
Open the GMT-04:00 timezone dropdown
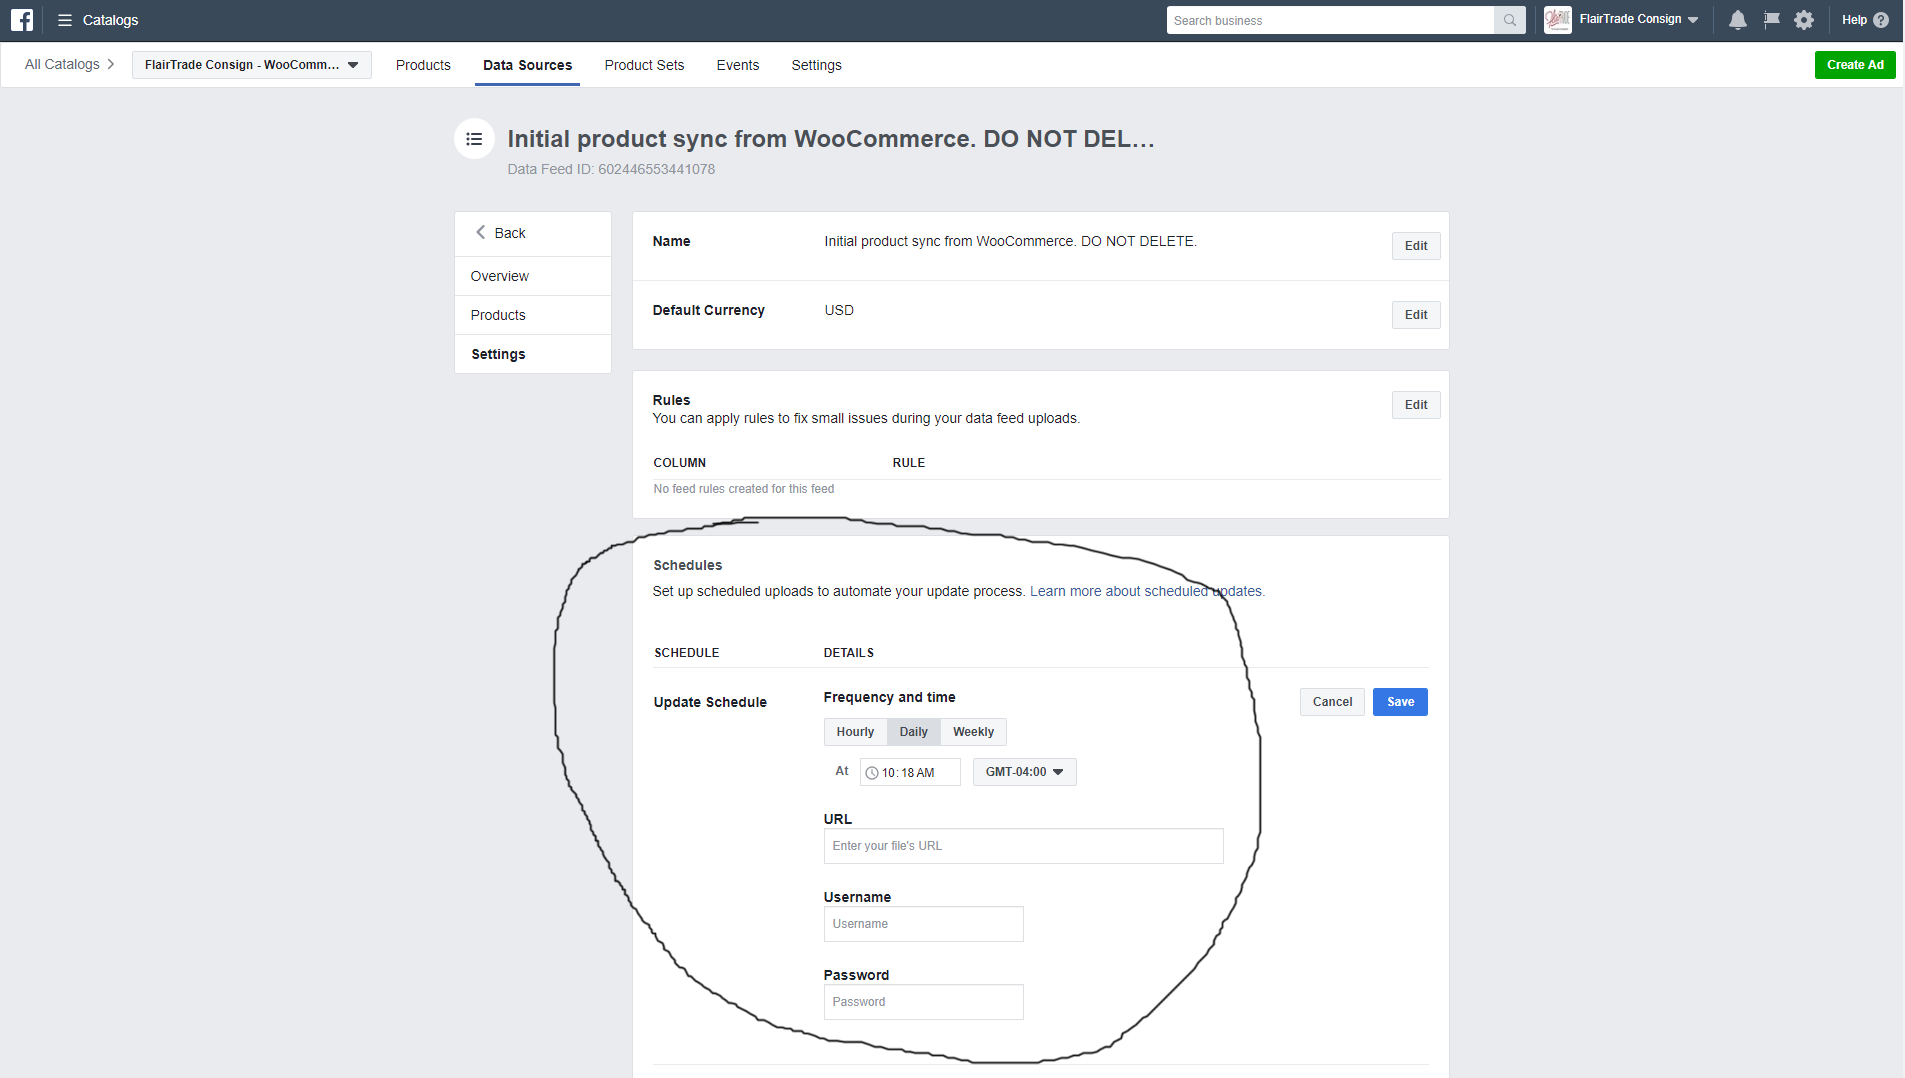1025,772
